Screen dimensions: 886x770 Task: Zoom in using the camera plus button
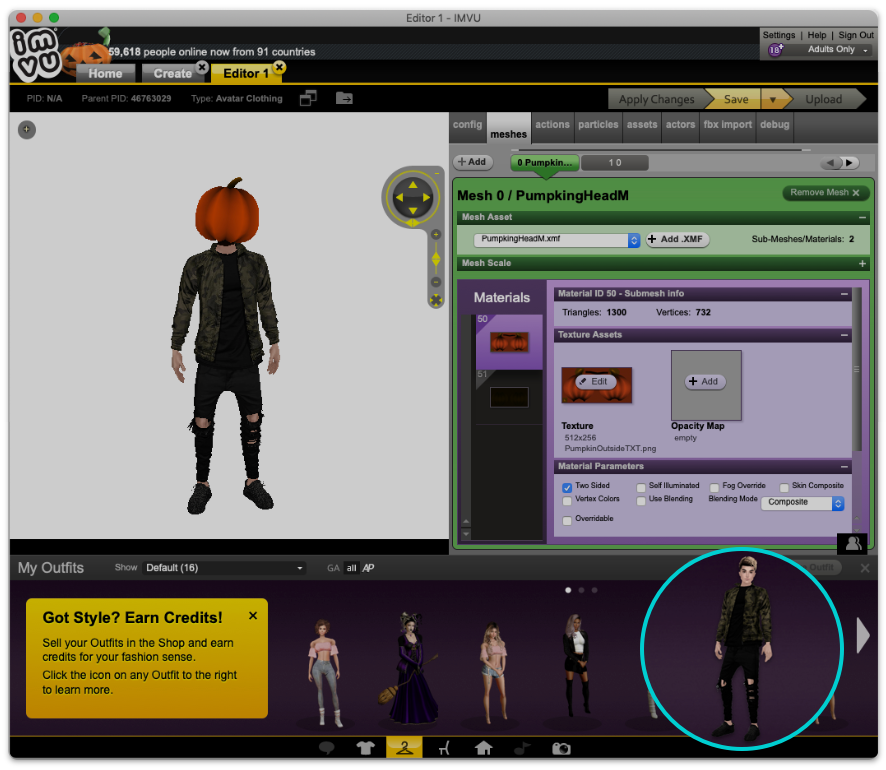point(436,234)
